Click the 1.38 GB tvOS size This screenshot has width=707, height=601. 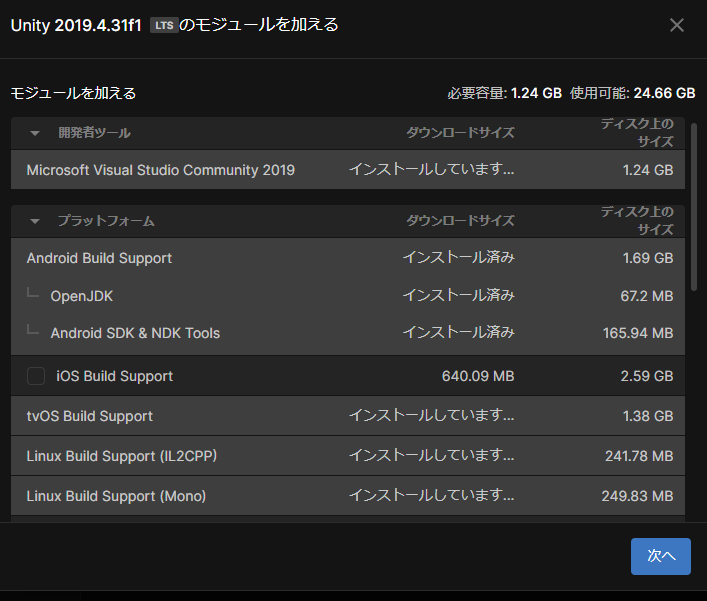click(648, 416)
